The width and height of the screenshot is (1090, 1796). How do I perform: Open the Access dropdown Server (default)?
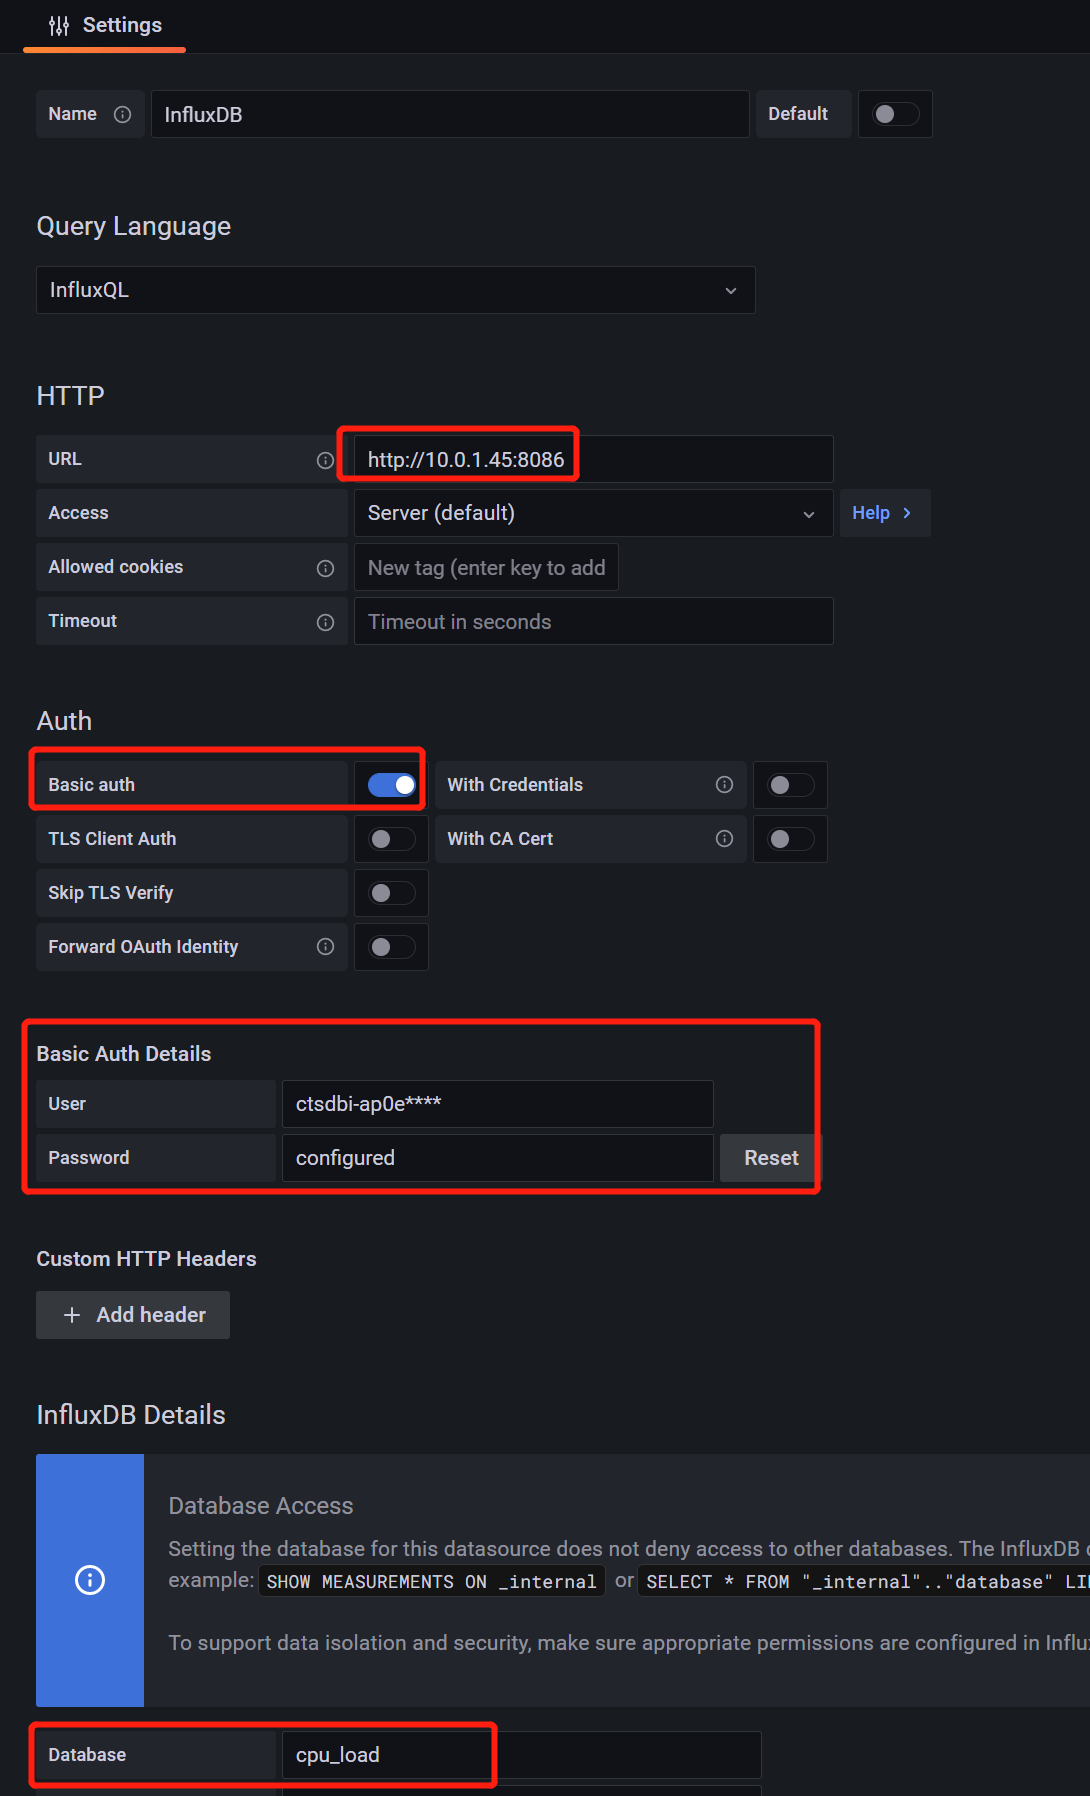pyautogui.click(x=593, y=513)
